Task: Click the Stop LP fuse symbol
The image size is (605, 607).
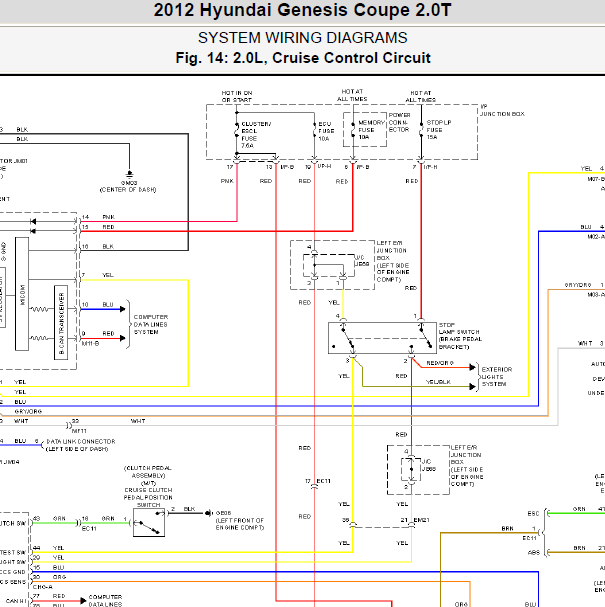Action: click(421, 129)
